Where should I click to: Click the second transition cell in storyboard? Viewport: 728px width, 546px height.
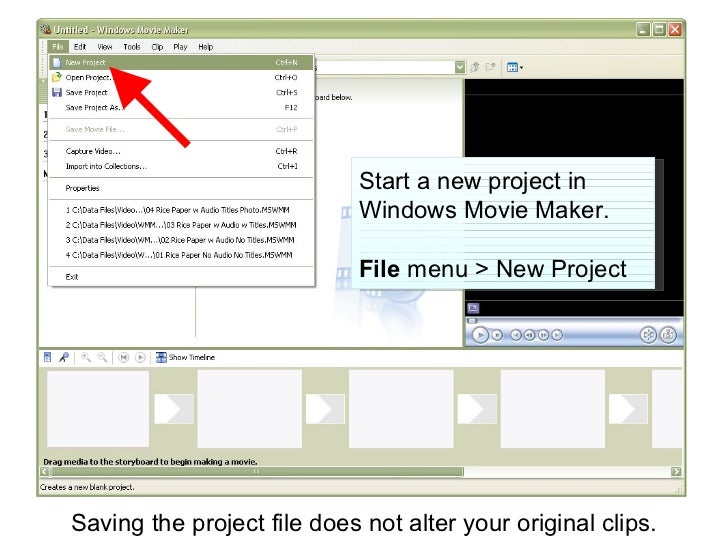coord(325,409)
